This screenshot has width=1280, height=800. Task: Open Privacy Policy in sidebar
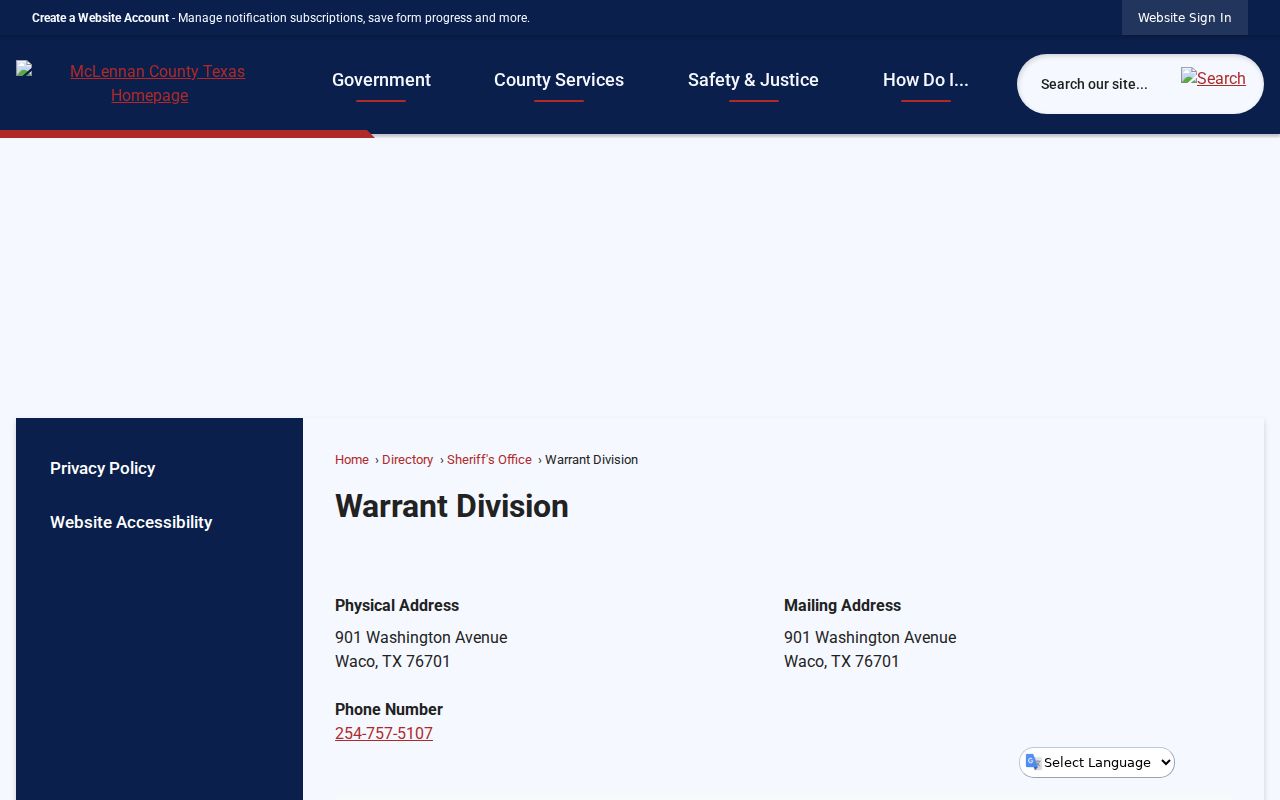102,468
